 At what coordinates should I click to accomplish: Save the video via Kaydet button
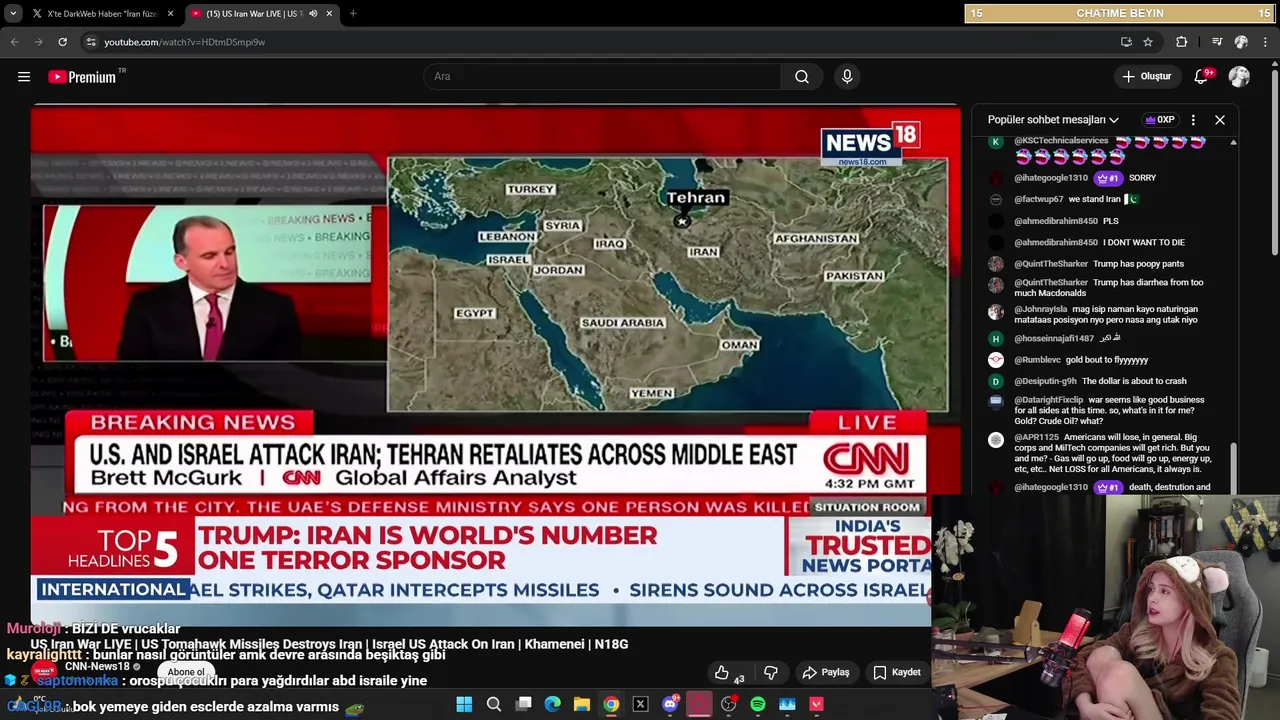(x=897, y=673)
